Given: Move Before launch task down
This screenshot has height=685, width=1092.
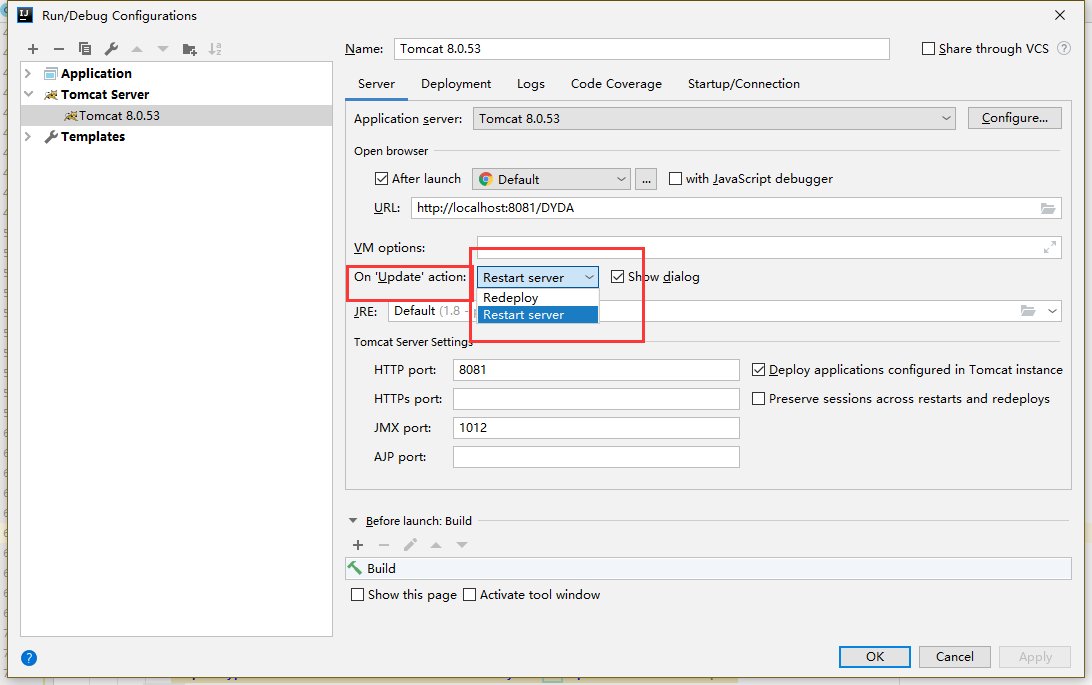Looking at the screenshot, I should 462,545.
